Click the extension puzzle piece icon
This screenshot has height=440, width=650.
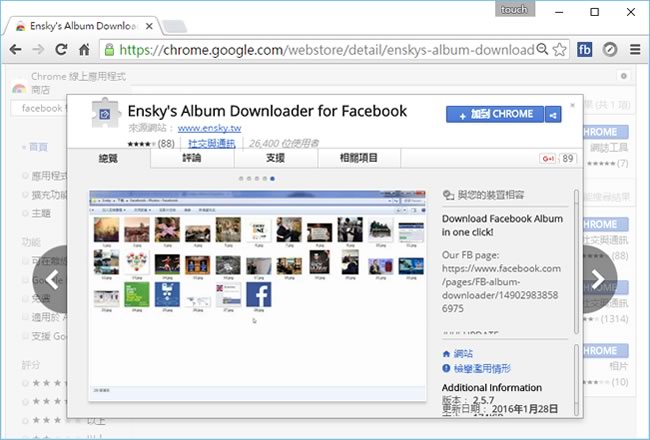[105, 113]
